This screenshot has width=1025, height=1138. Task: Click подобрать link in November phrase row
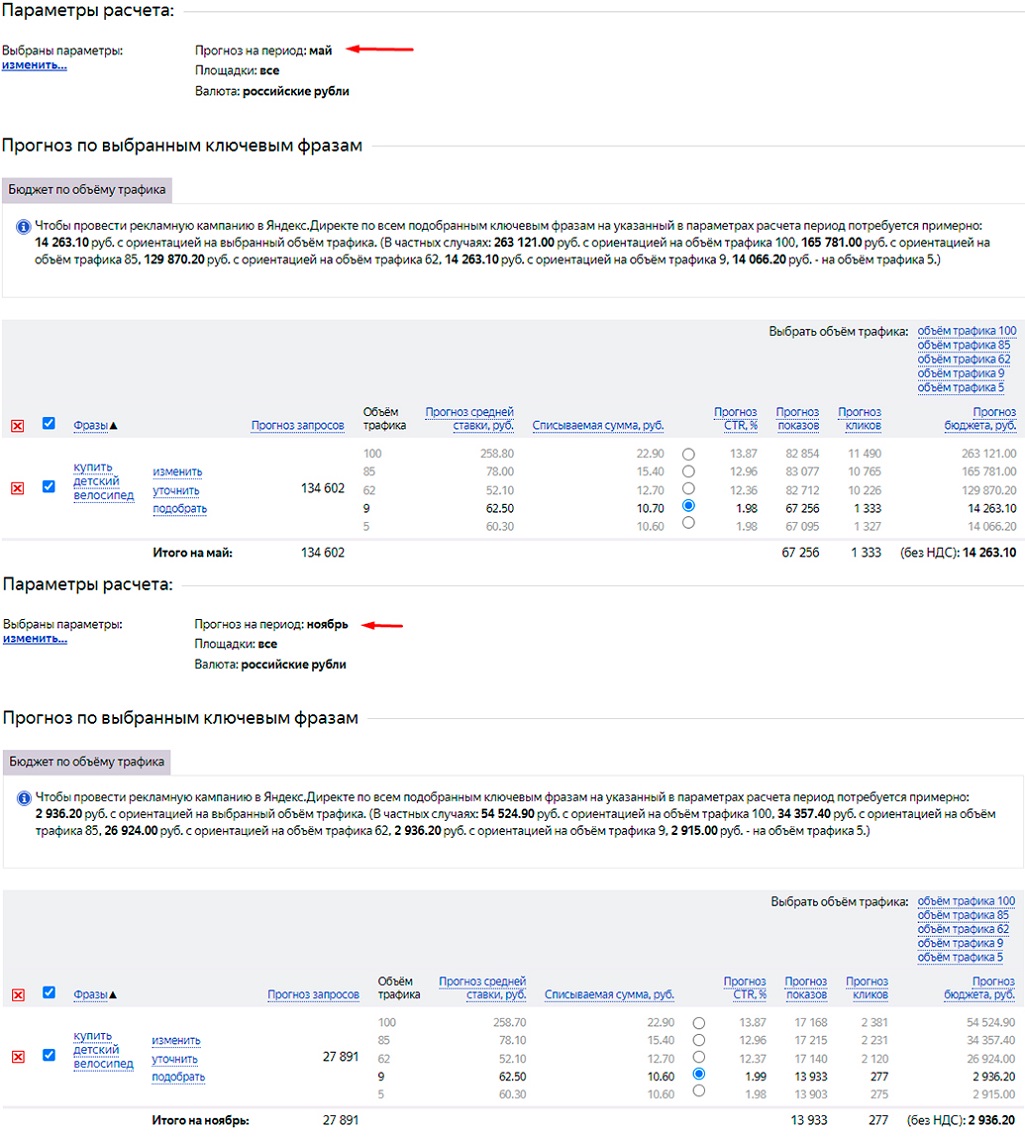(178, 1078)
